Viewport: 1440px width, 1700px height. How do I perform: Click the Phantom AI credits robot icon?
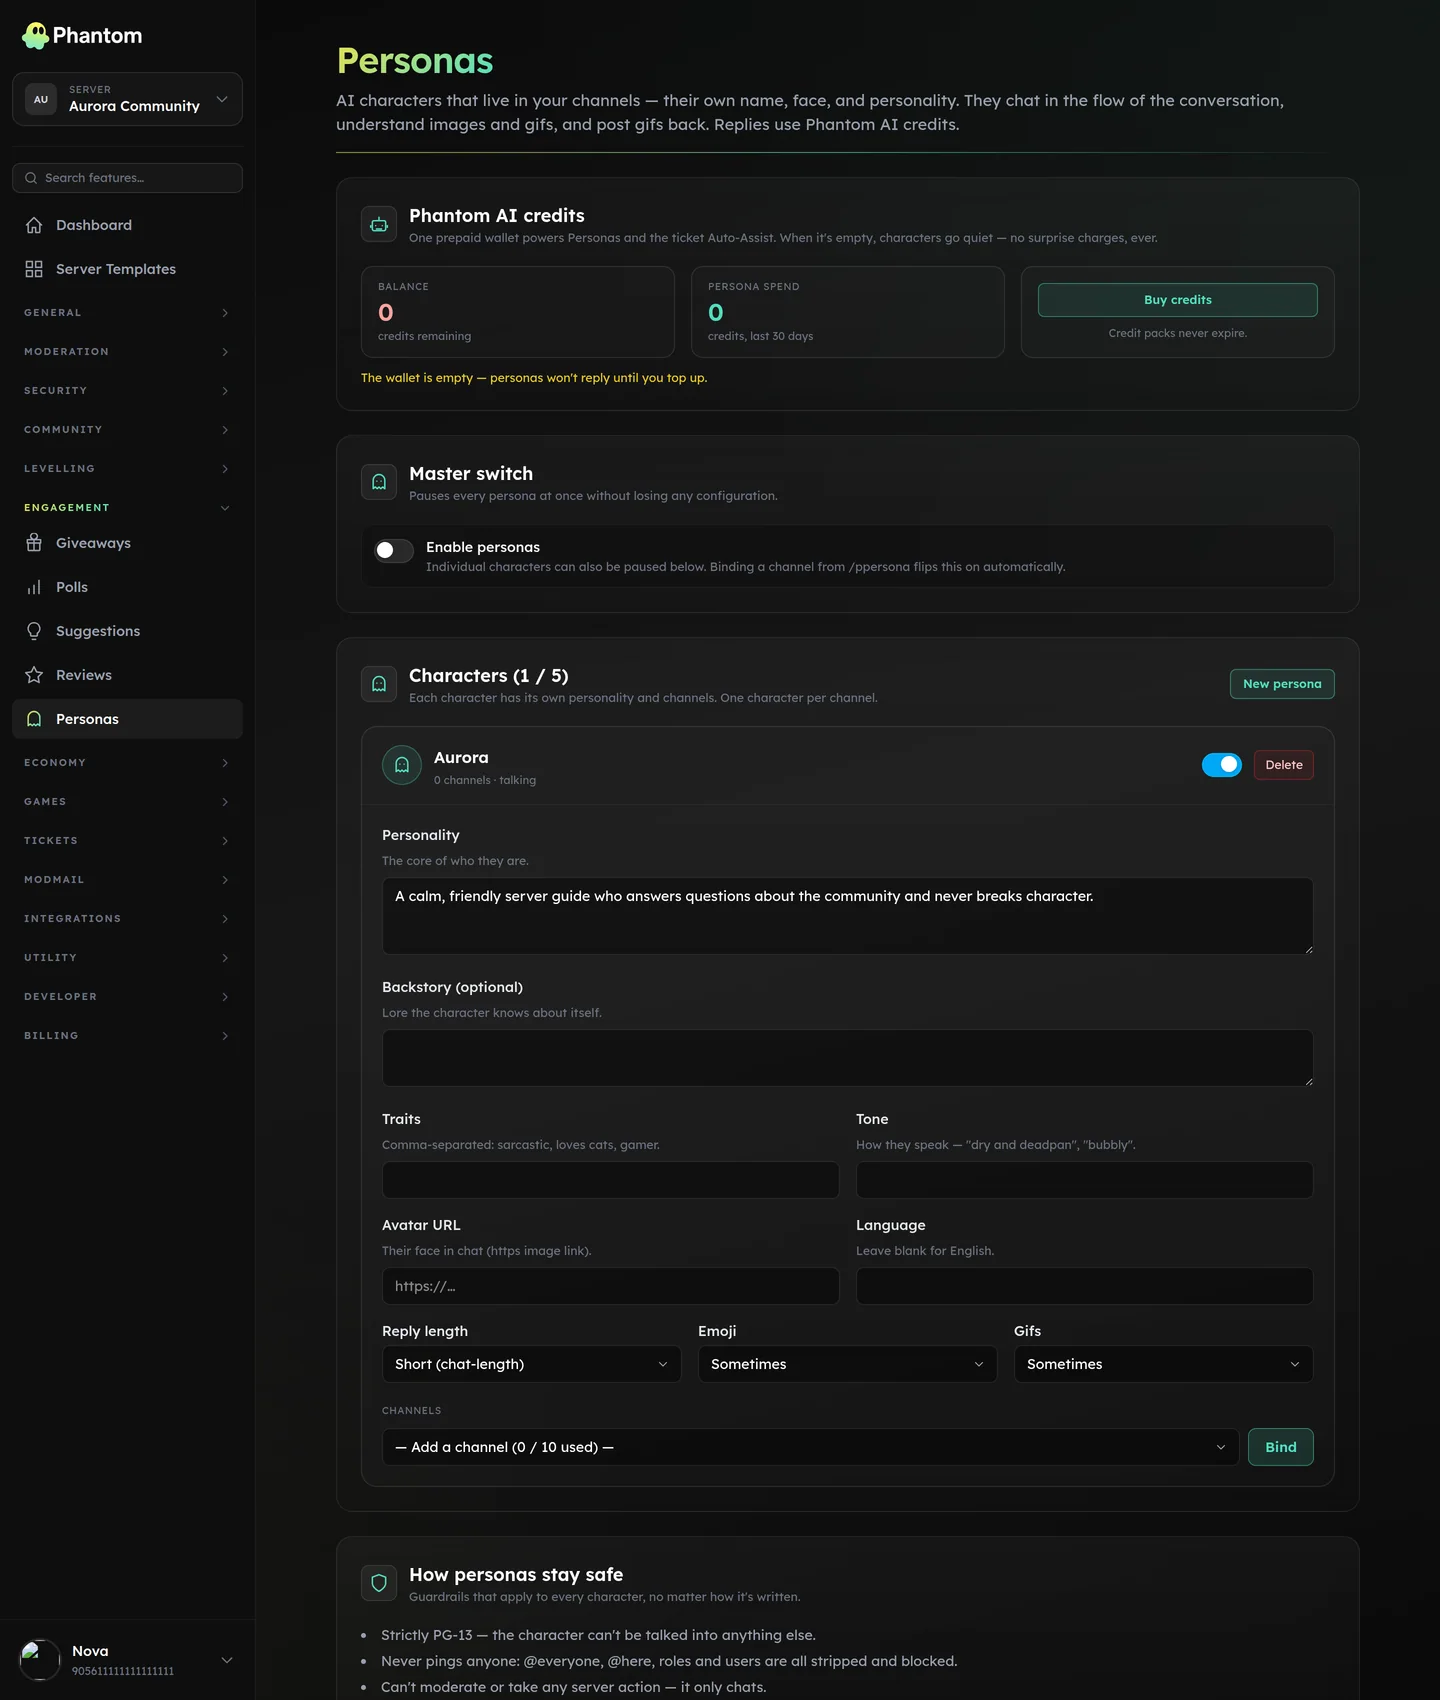pos(379,225)
